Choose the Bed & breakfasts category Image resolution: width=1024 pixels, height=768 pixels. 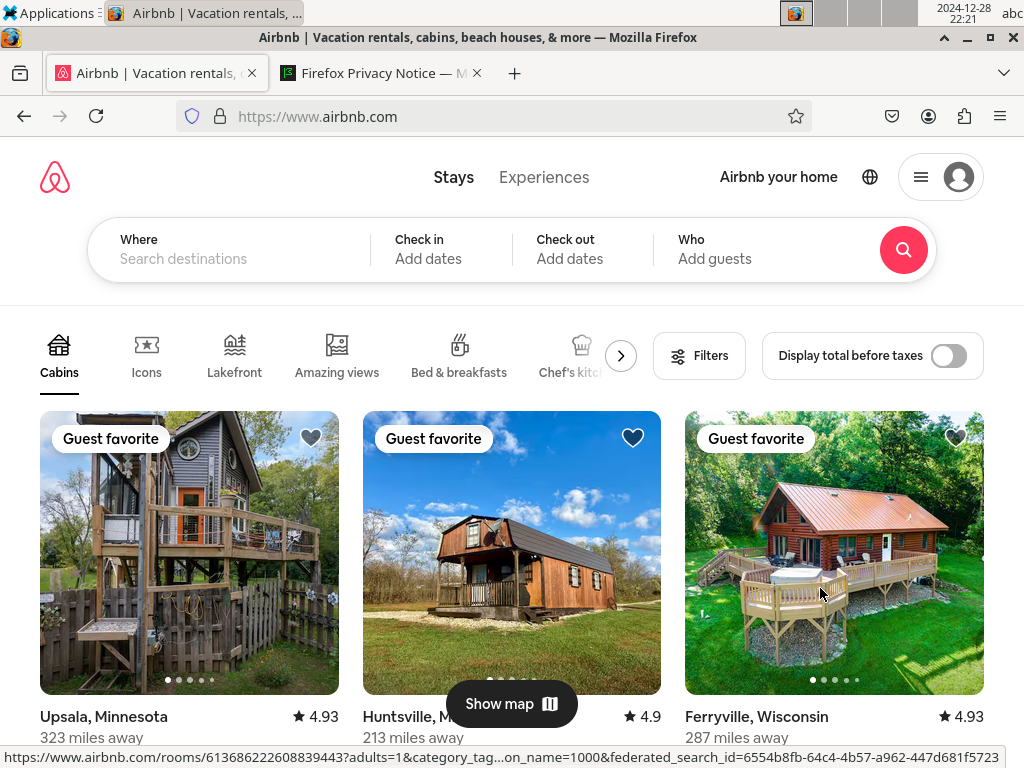tap(458, 357)
